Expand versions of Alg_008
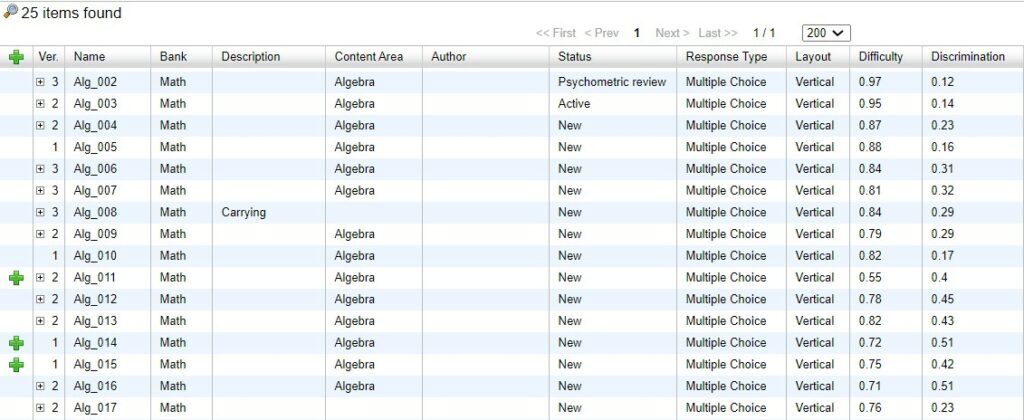 pyautogui.click(x=40, y=212)
